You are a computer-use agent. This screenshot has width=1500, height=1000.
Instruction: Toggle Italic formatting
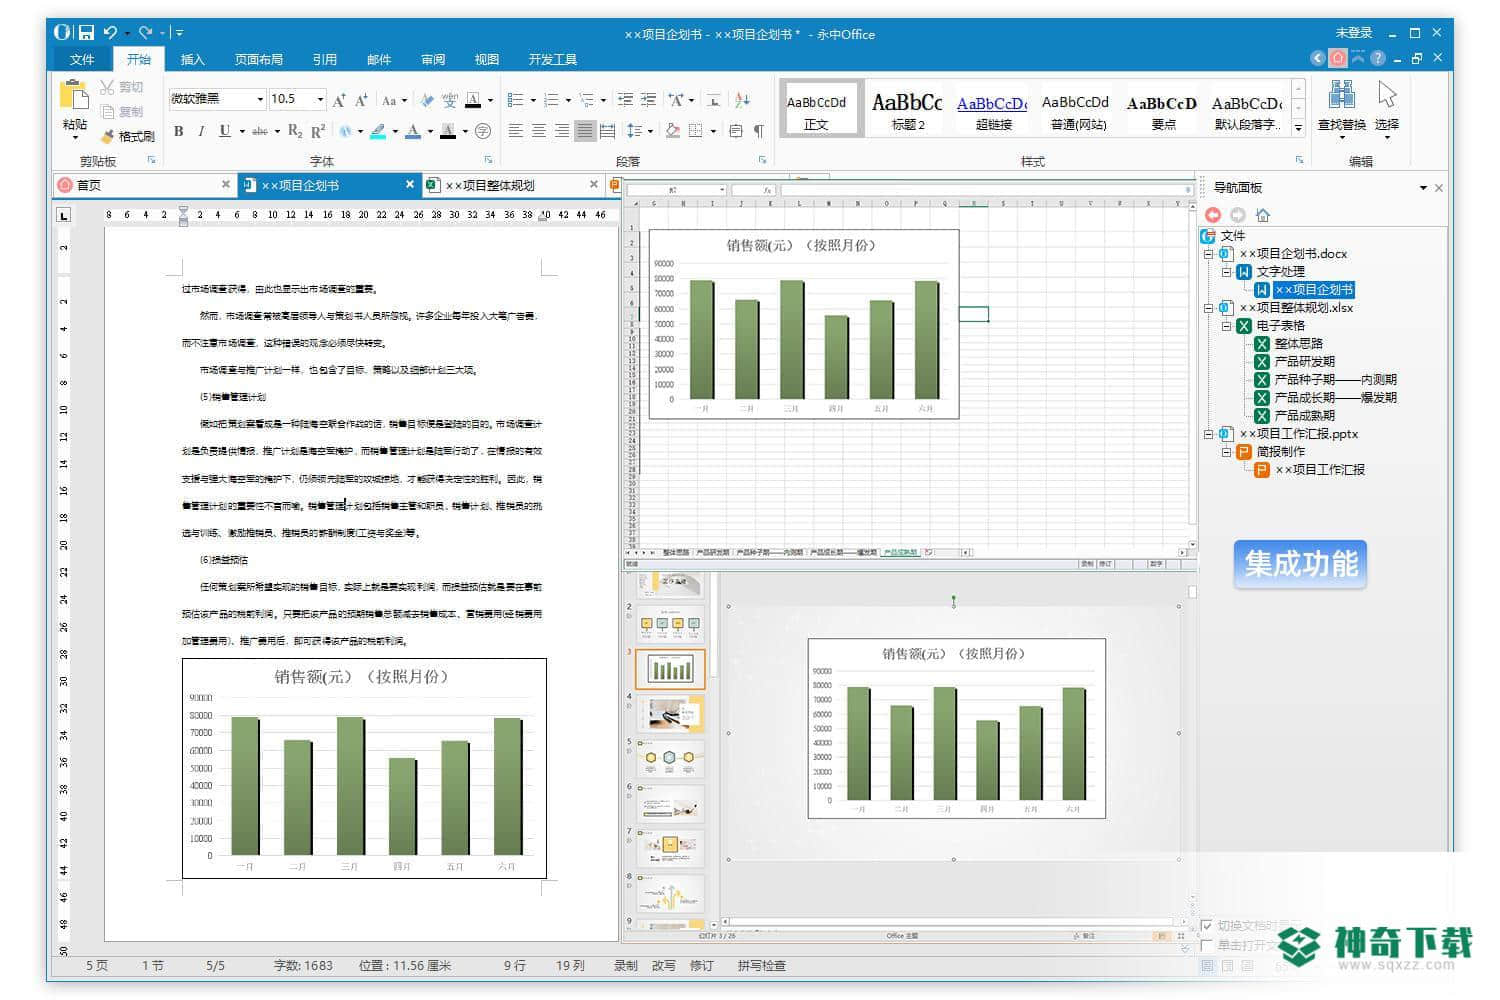201,131
